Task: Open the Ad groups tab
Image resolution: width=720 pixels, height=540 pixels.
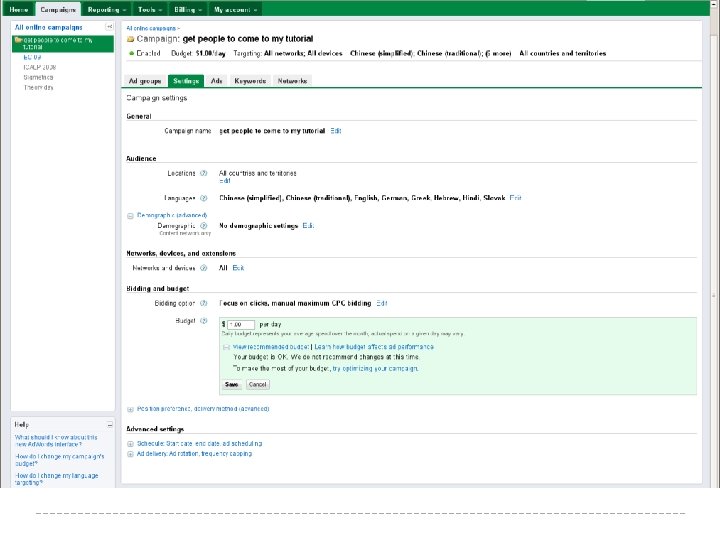Action: click(145, 80)
